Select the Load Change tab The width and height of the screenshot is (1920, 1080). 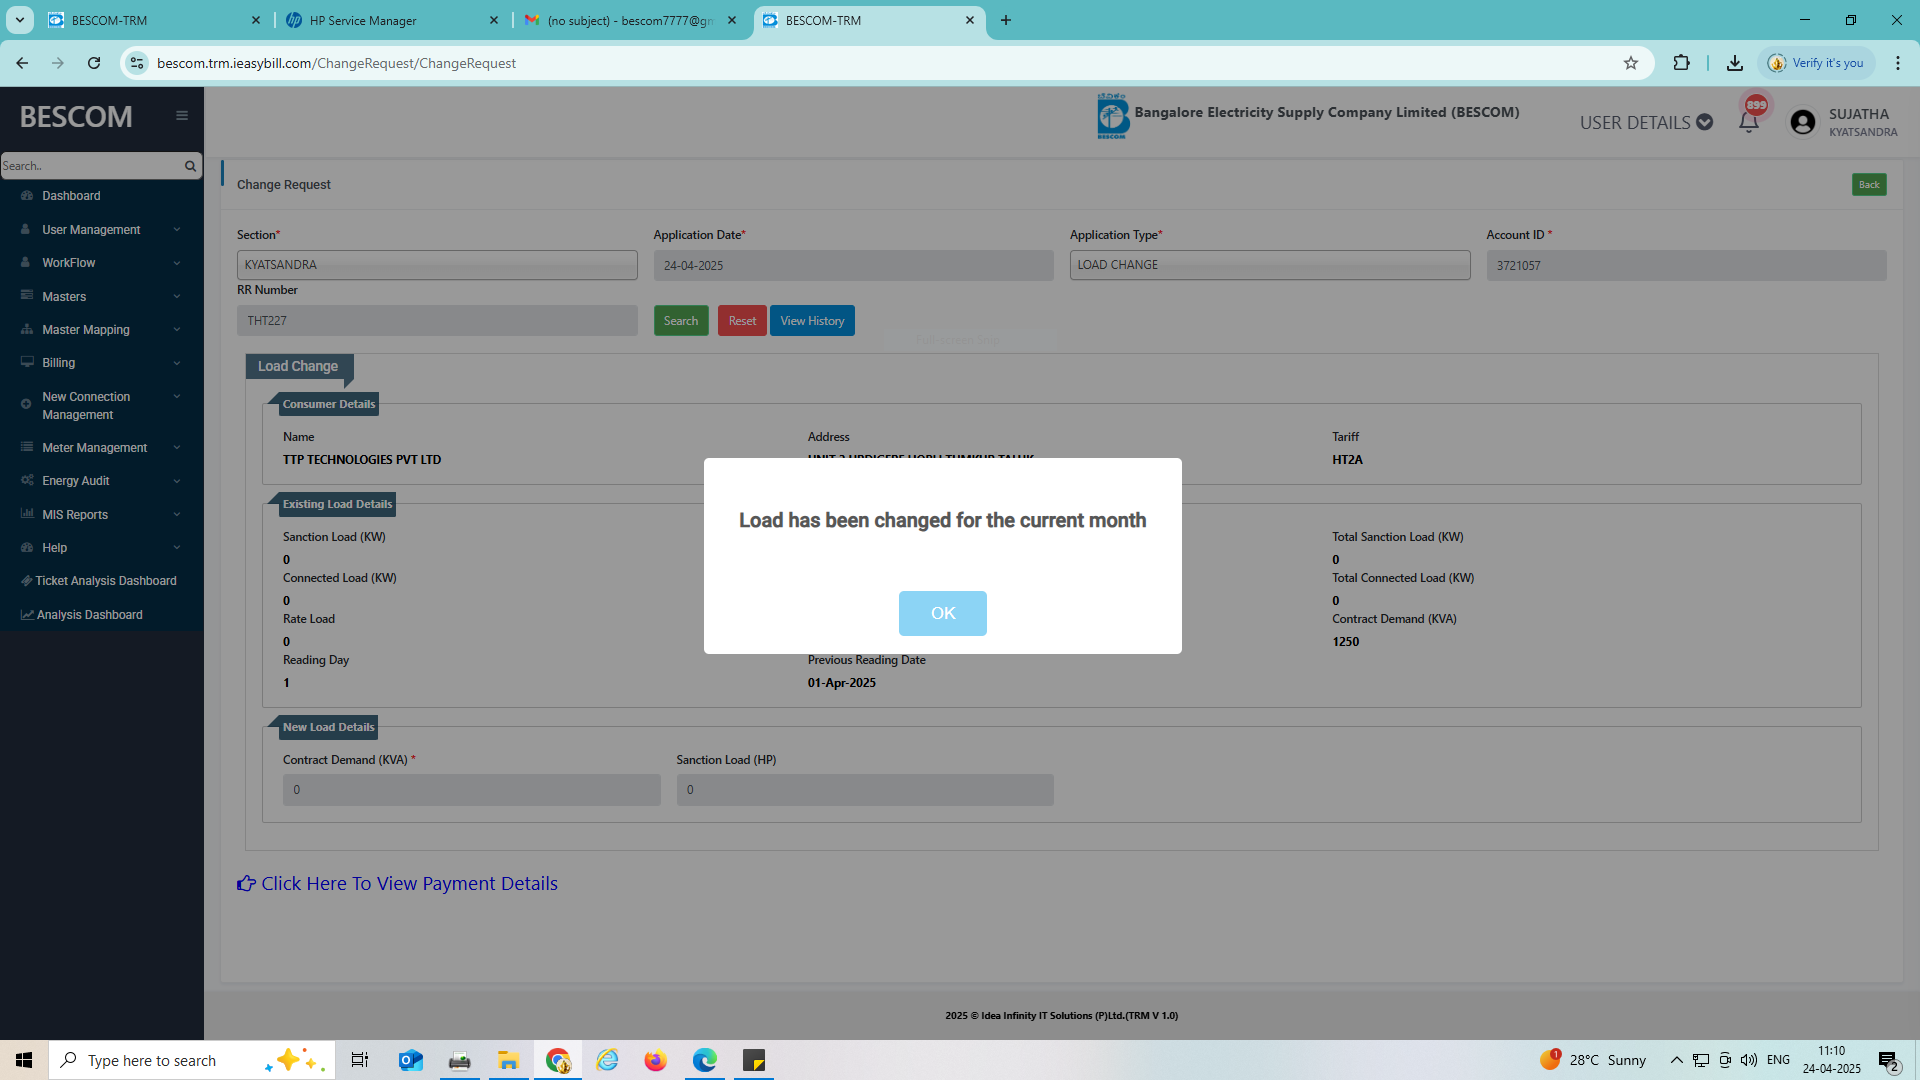(298, 366)
